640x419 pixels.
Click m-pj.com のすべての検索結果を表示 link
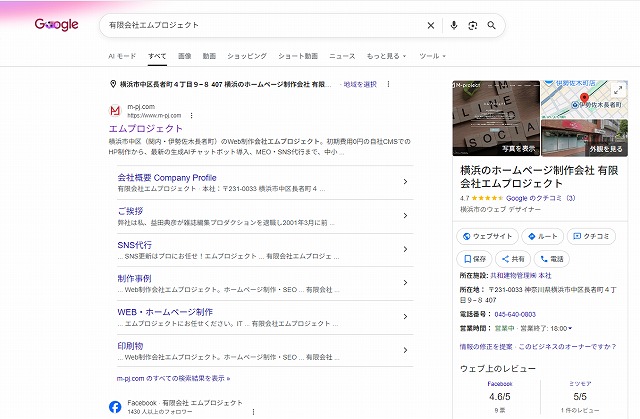173,378
